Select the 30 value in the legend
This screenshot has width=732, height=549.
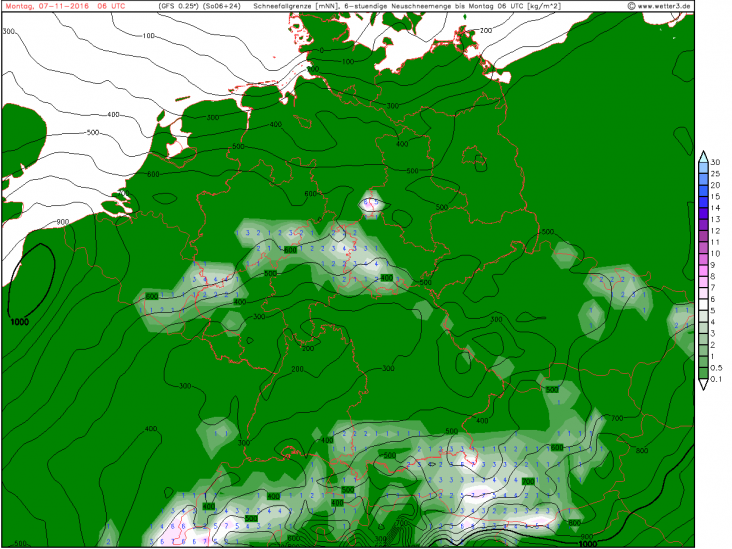pyautogui.click(x=717, y=164)
